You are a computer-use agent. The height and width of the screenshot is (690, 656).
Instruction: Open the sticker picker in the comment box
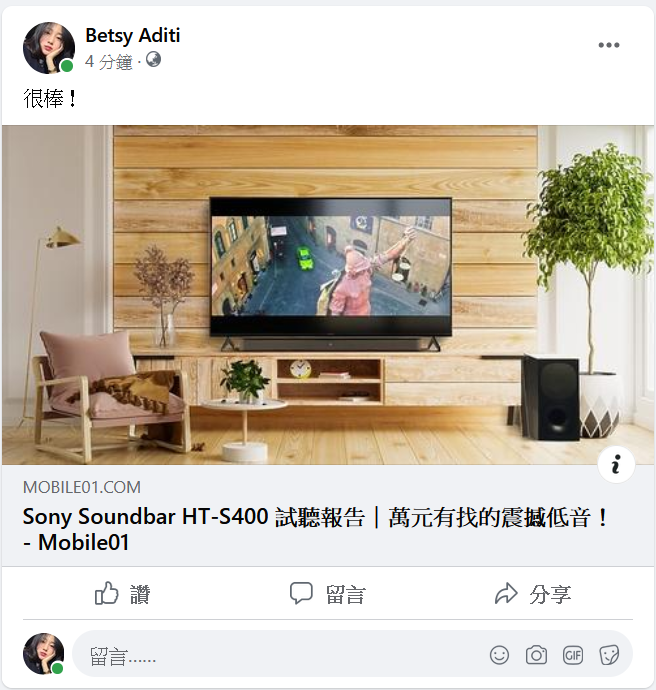click(609, 655)
